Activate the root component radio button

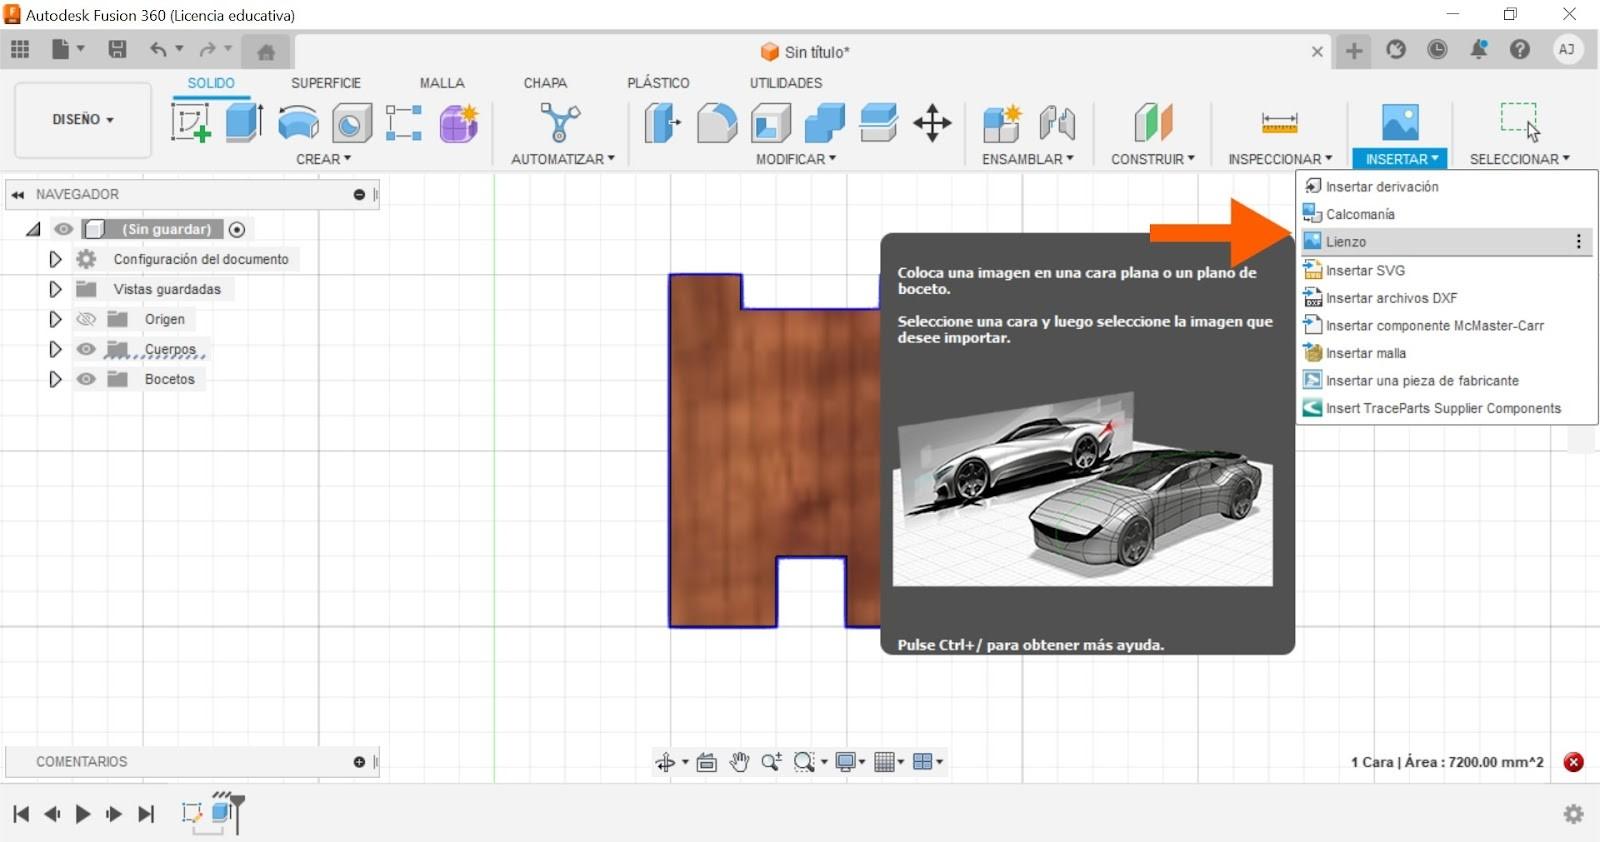(237, 229)
